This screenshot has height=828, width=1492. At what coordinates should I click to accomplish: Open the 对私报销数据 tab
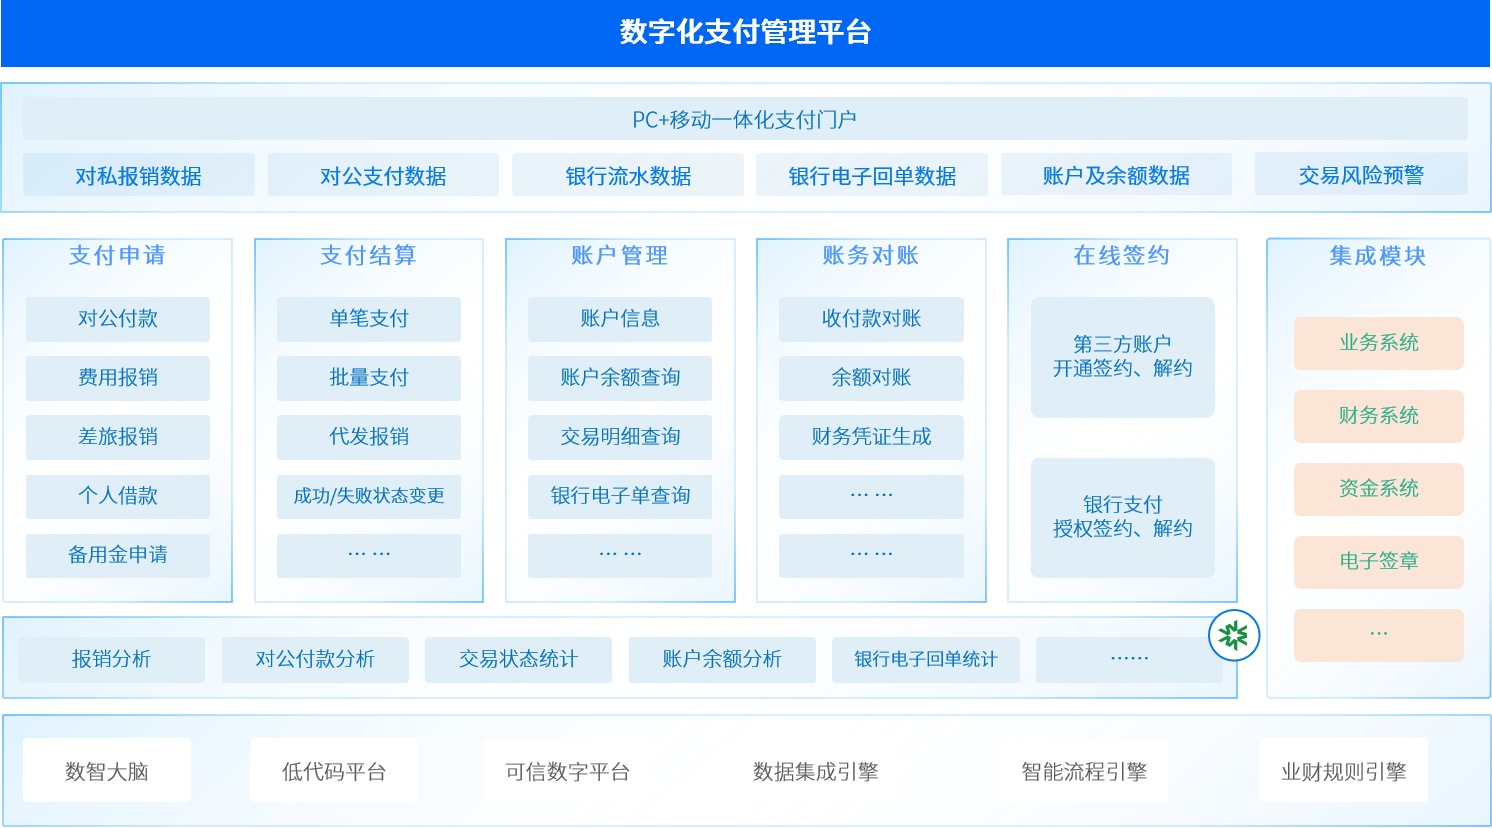click(138, 175)
